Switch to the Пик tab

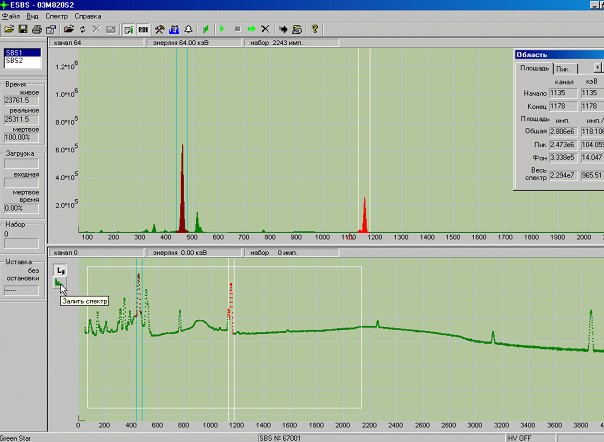click(561, 68)
